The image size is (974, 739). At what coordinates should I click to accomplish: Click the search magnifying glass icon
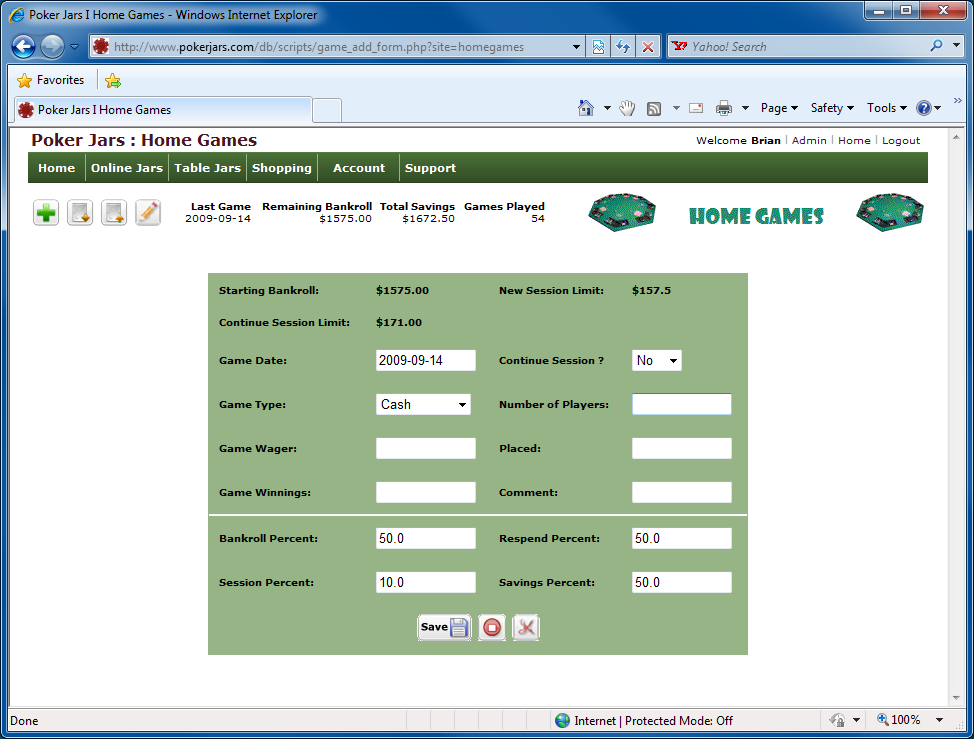tap(936, 46)
